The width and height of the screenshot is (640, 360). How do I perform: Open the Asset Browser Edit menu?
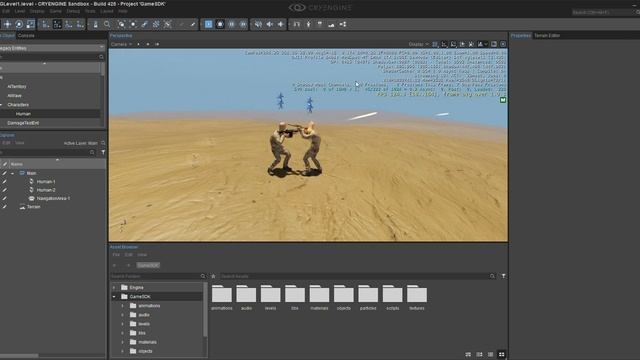pyautogui.click(x=128, y=255)
